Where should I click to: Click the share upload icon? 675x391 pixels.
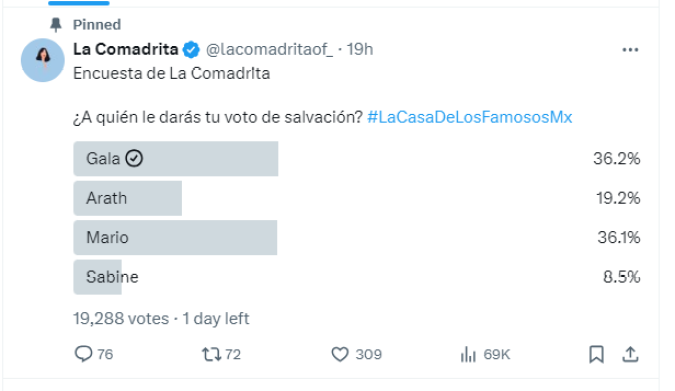630,354
